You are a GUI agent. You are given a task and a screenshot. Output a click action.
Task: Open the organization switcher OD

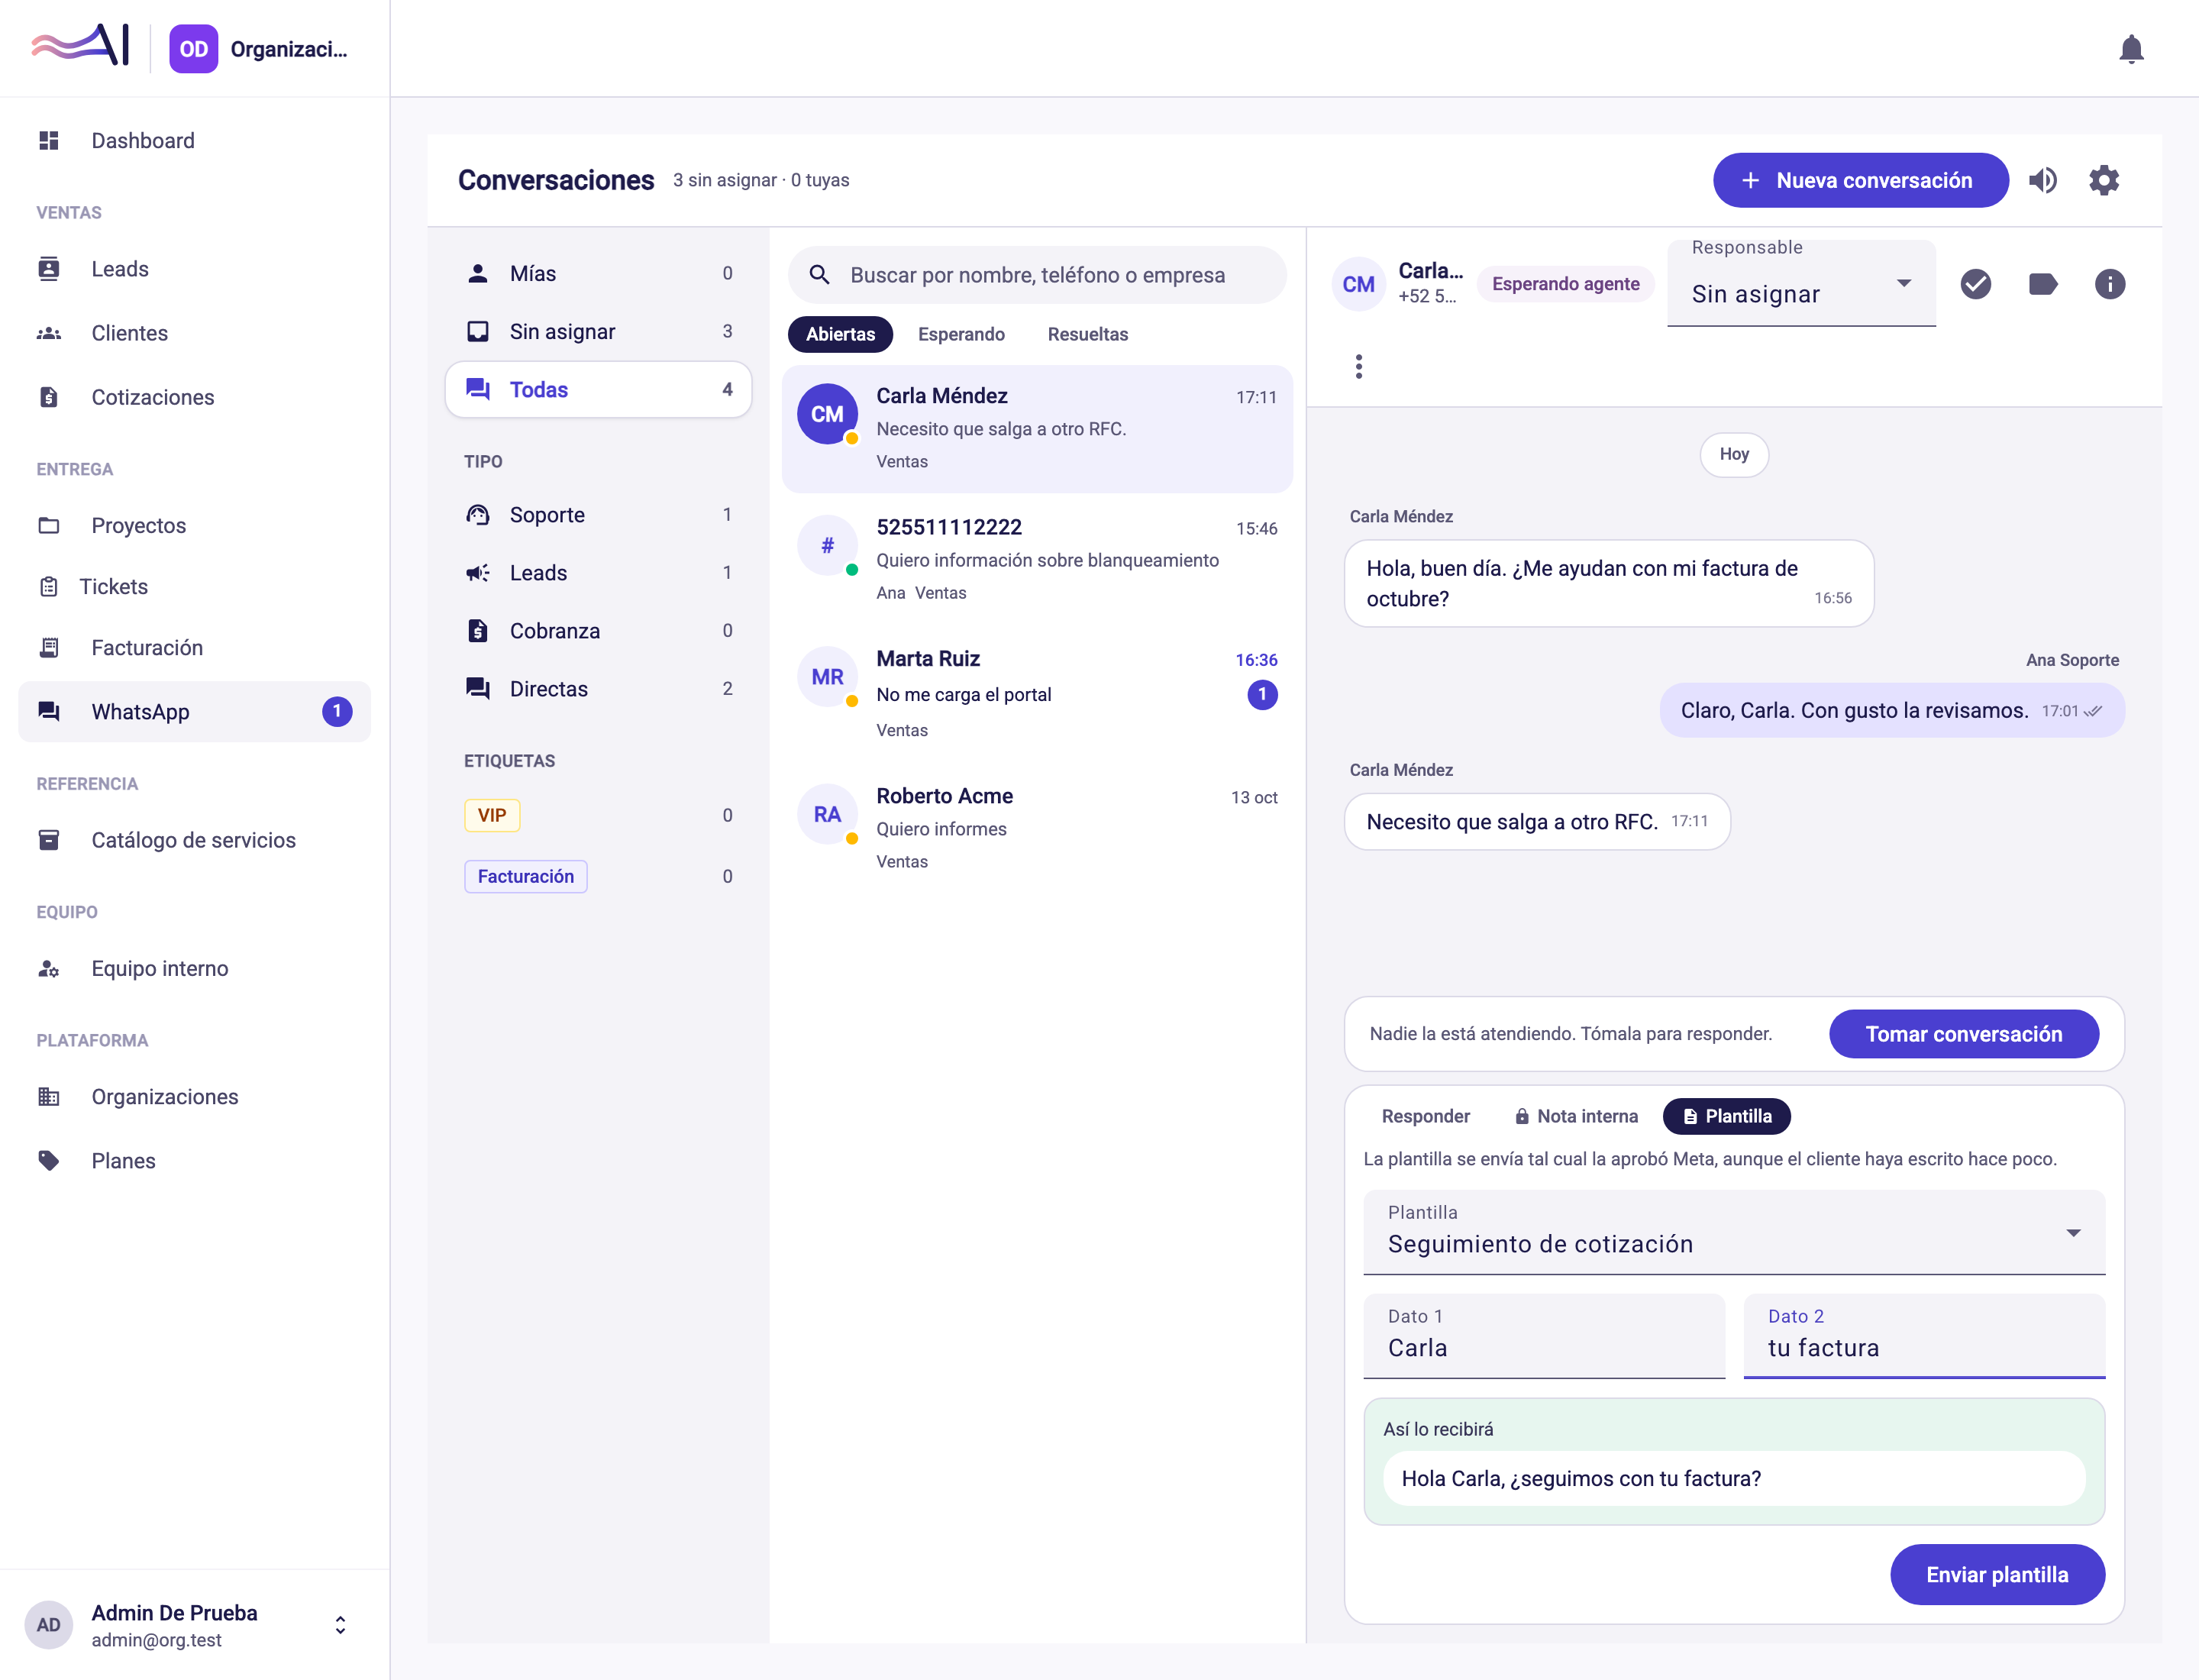point(258,49)
